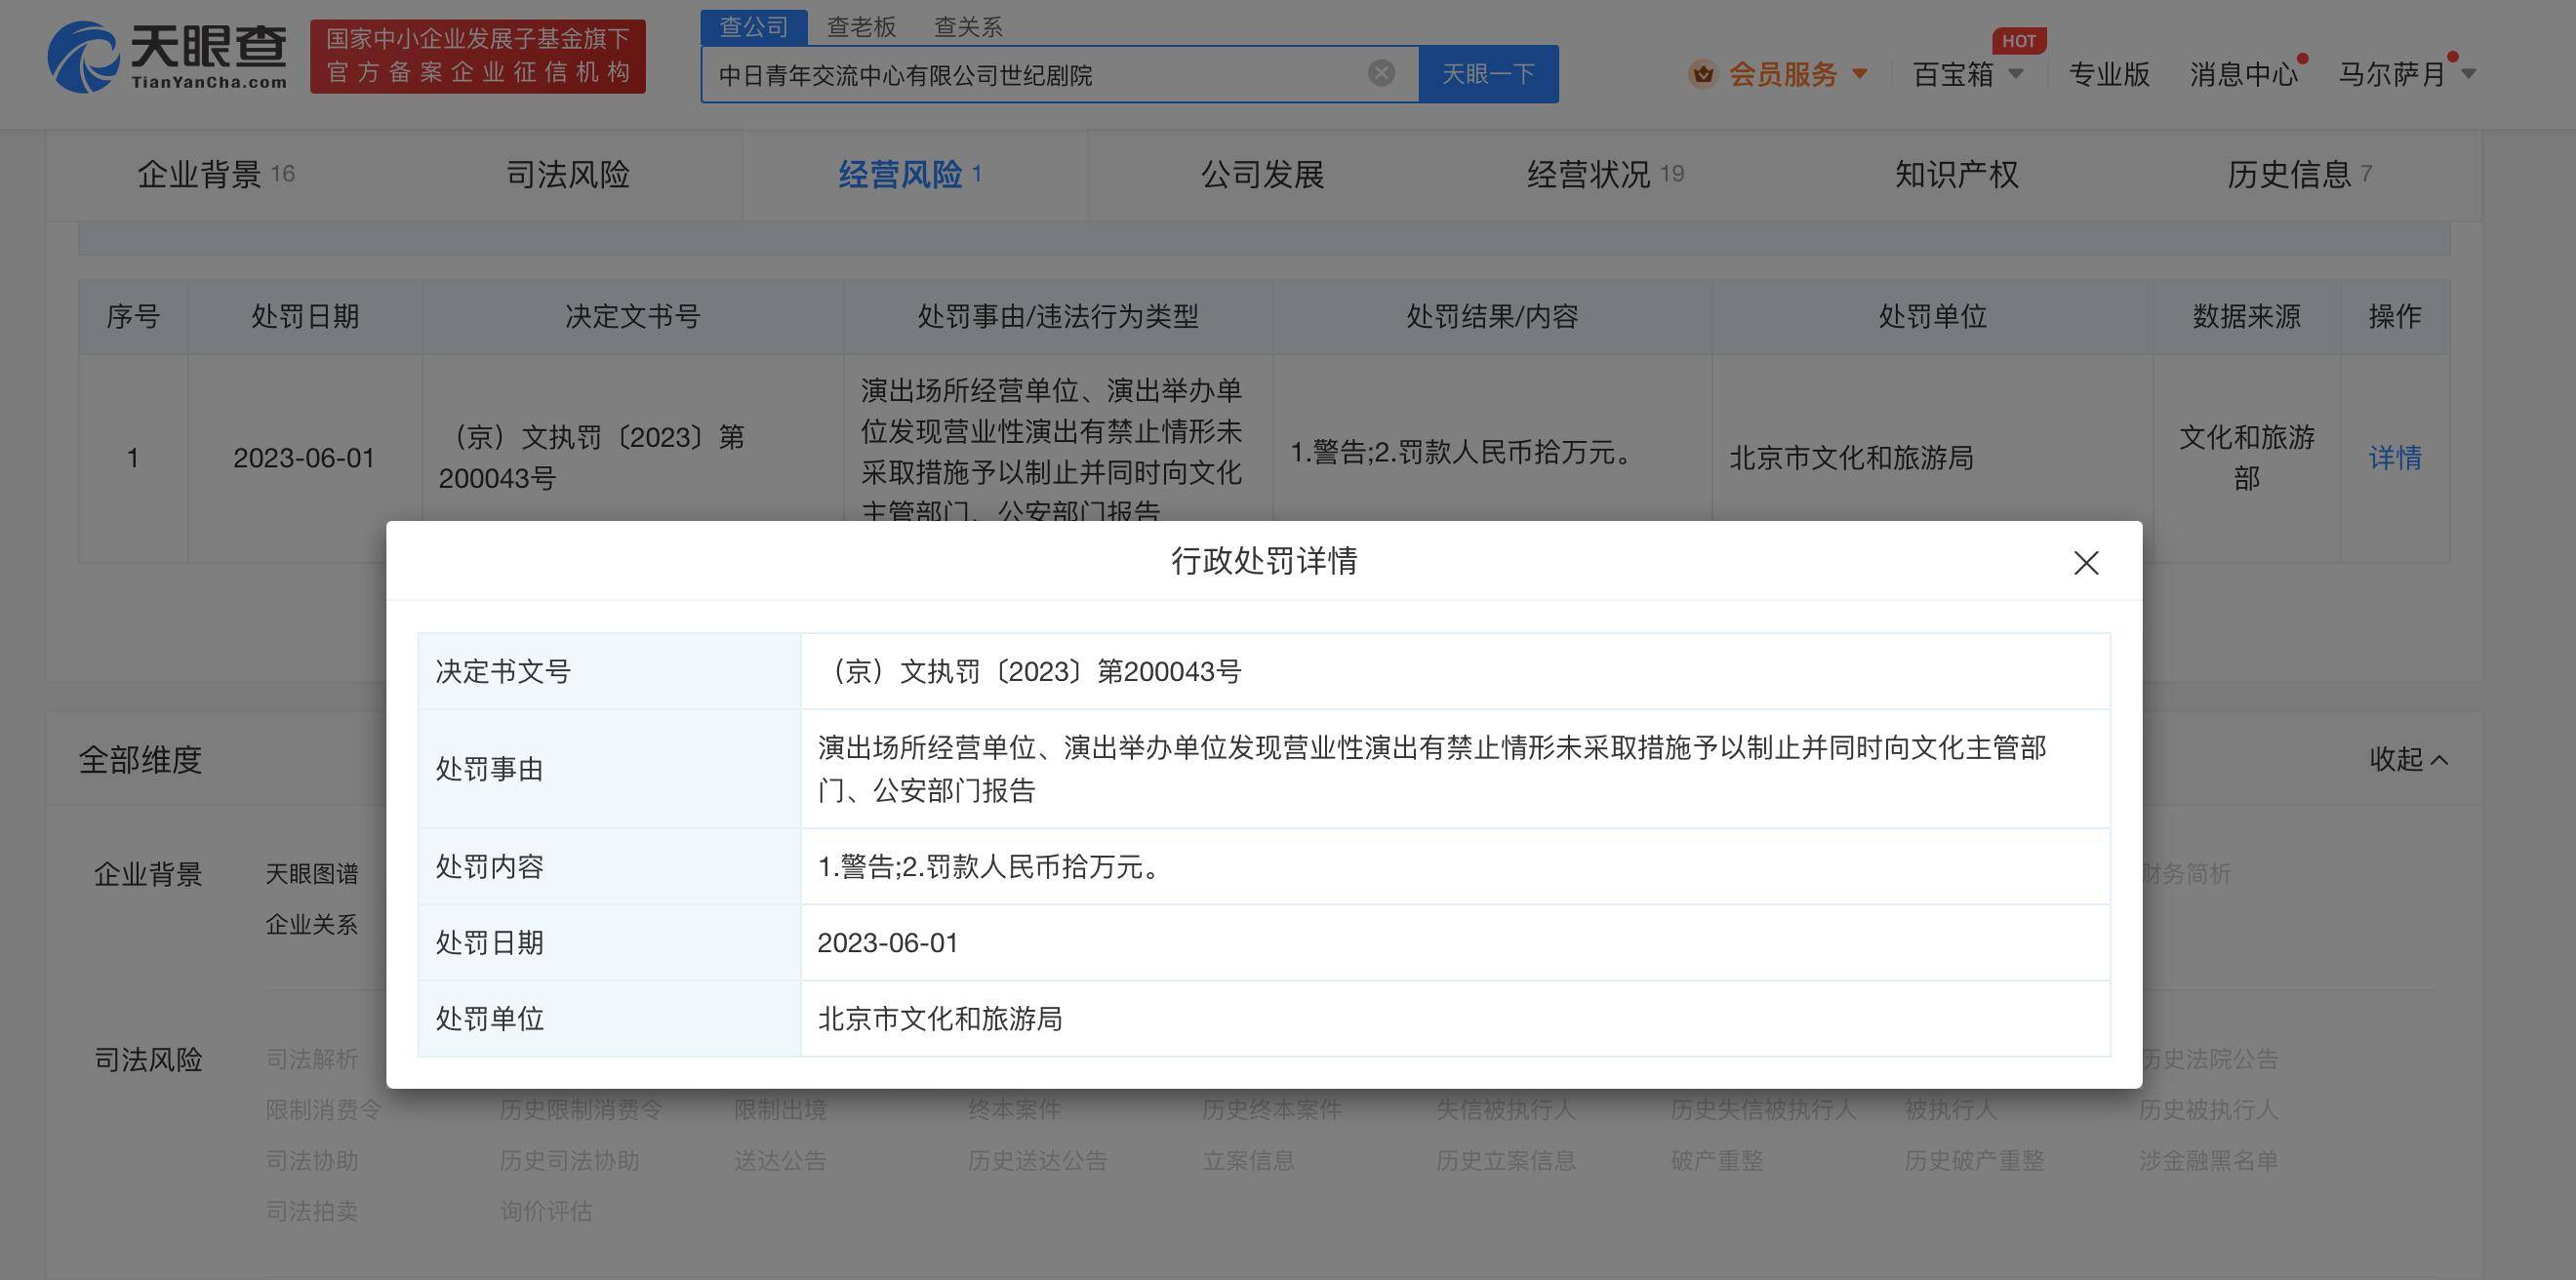Click the TianYanCha logo
Viewport: 2576px width, 1280px height.
click(167, 57)
